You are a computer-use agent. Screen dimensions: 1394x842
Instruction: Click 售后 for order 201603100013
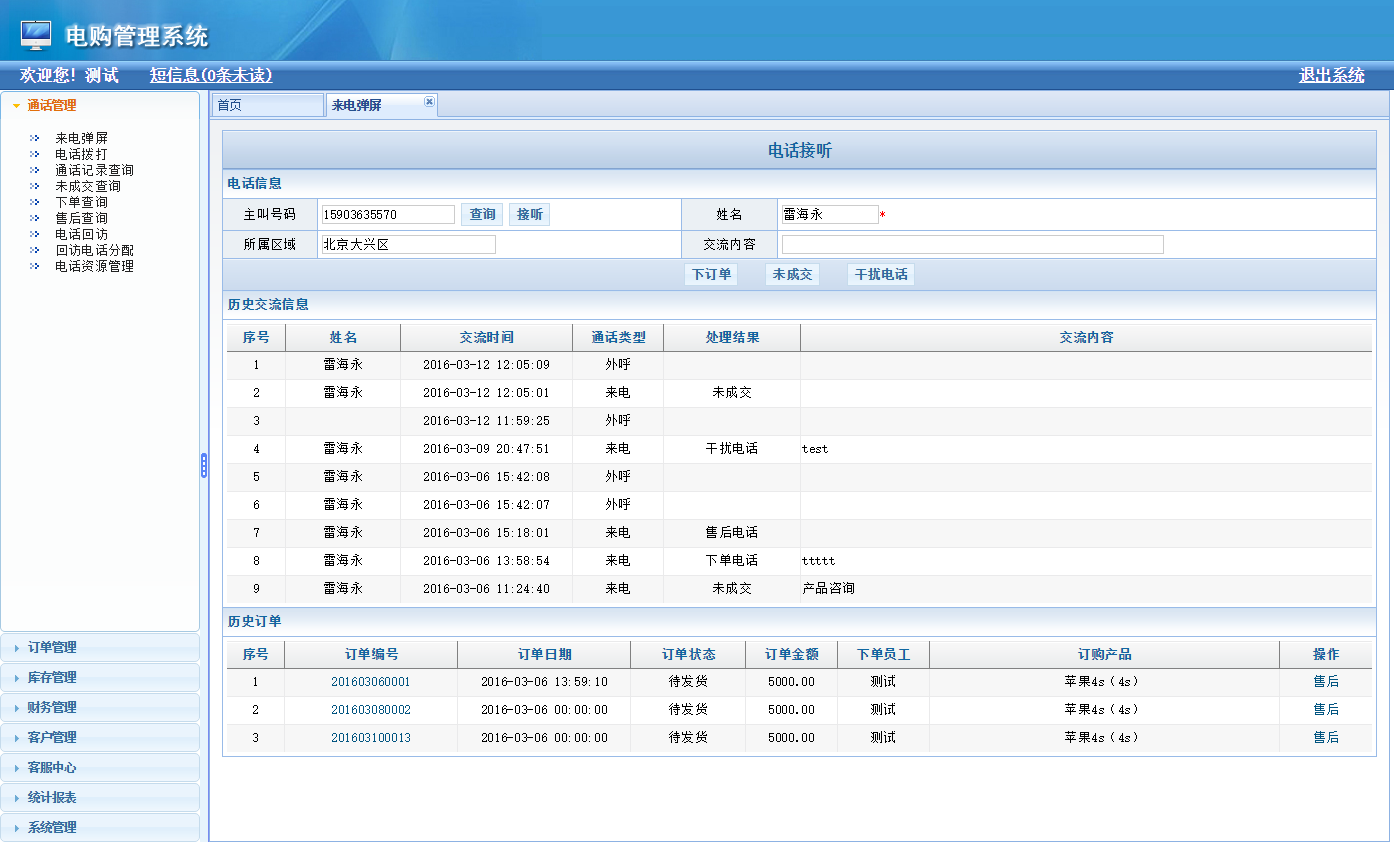tap(1326, 738)
